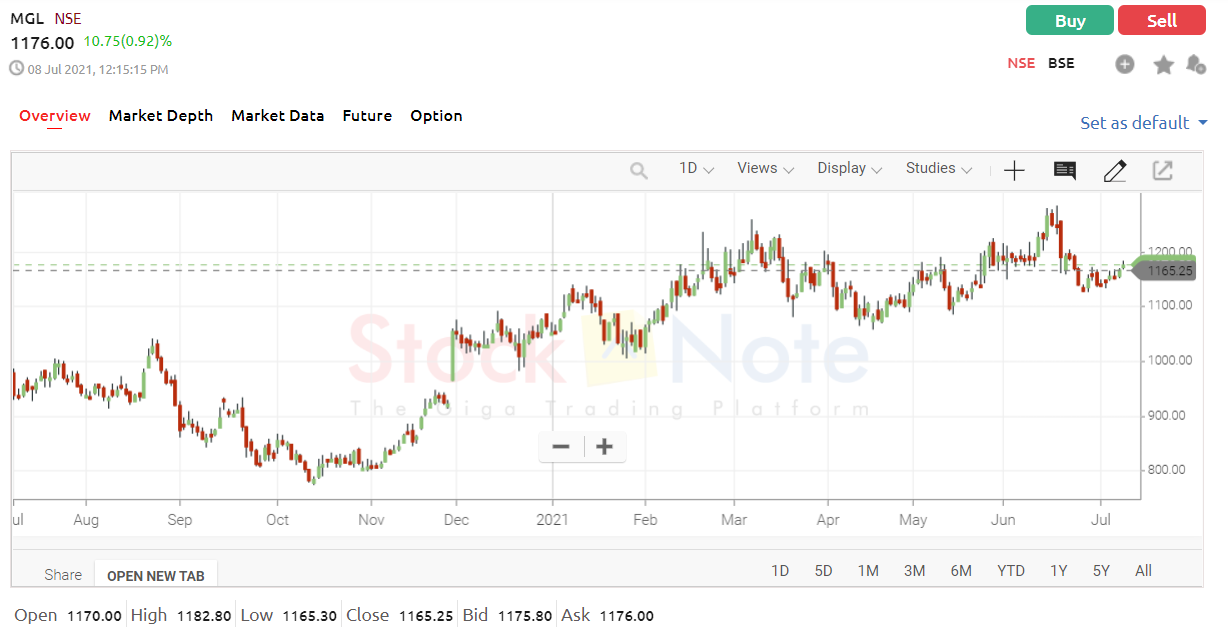Toggle the crosshair plus tool
The width and height of the screenshot is (1228, 635).
click(1014, 171)
